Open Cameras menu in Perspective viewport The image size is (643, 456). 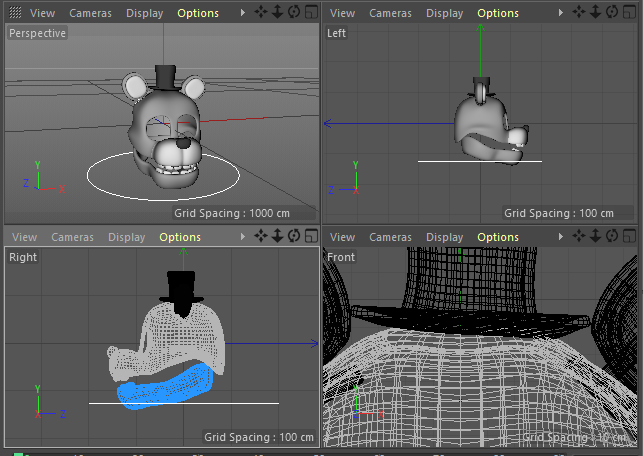pos(90,13)
